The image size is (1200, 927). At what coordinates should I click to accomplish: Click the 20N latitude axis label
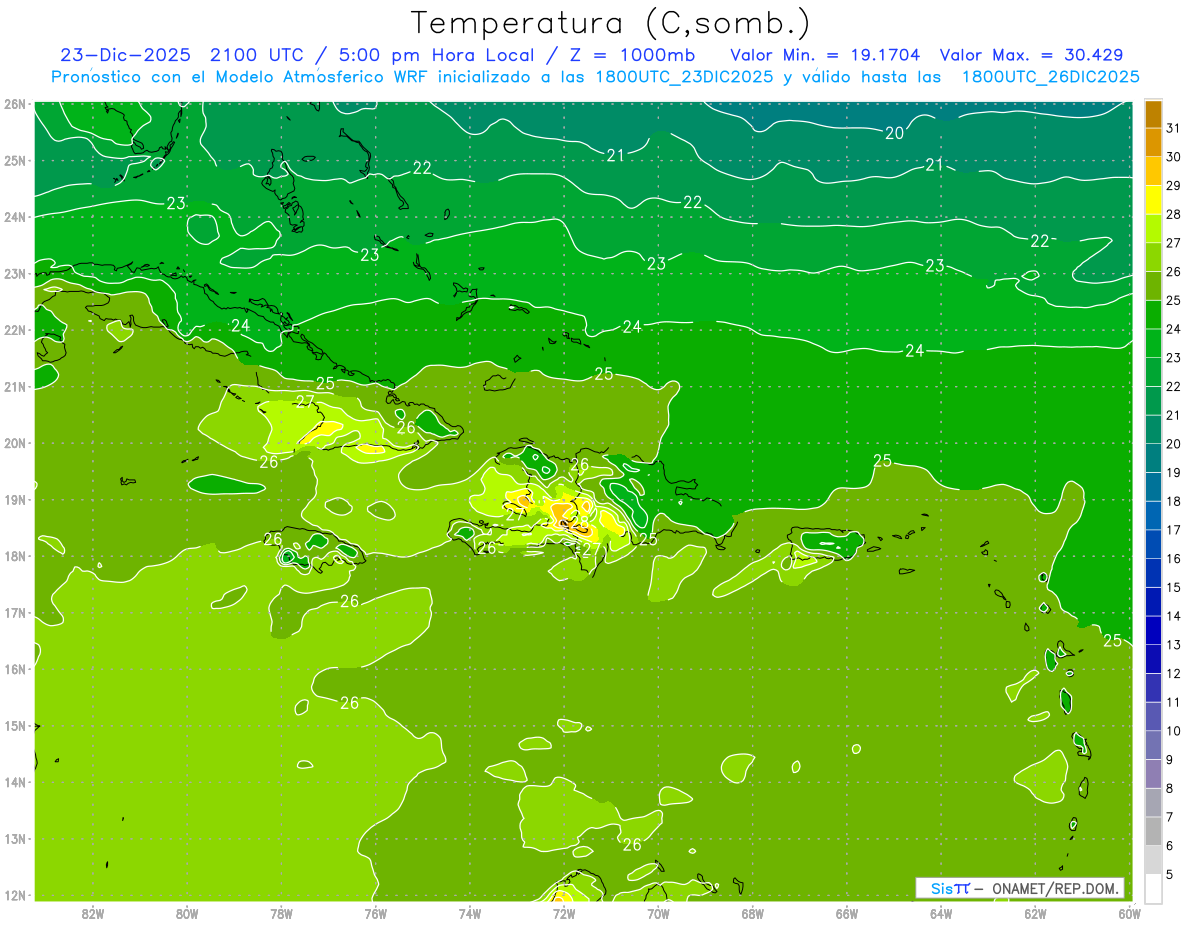coord(14,443)
